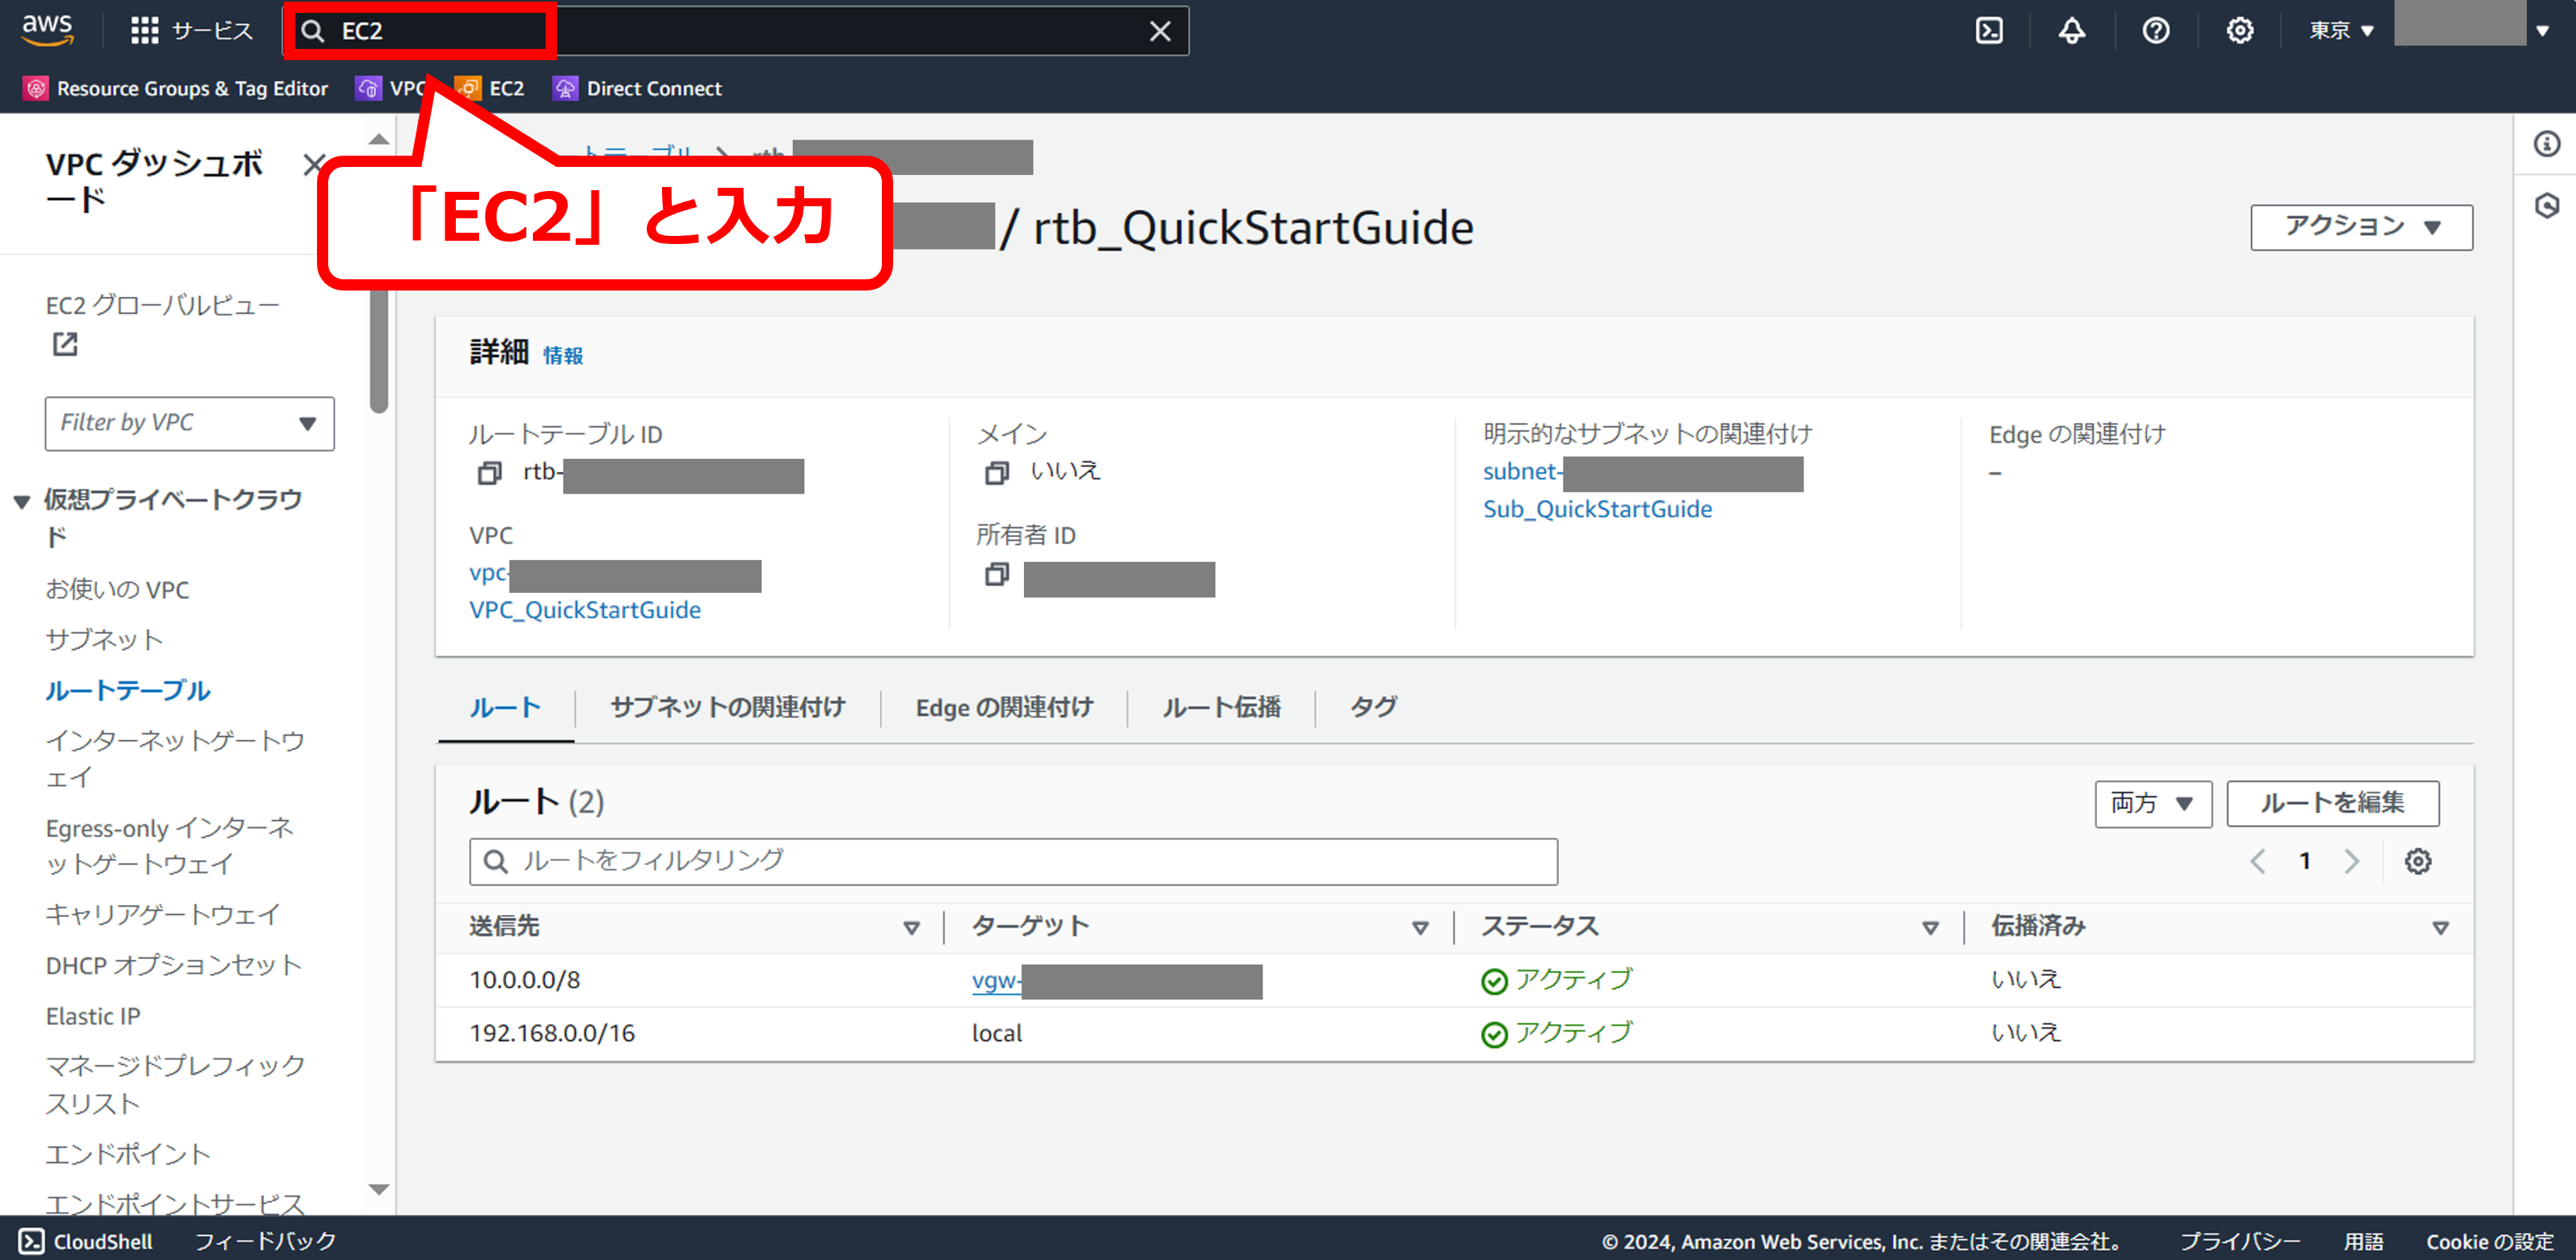Open the services grid menu
2576x1260 pixels.
[145, 31]
